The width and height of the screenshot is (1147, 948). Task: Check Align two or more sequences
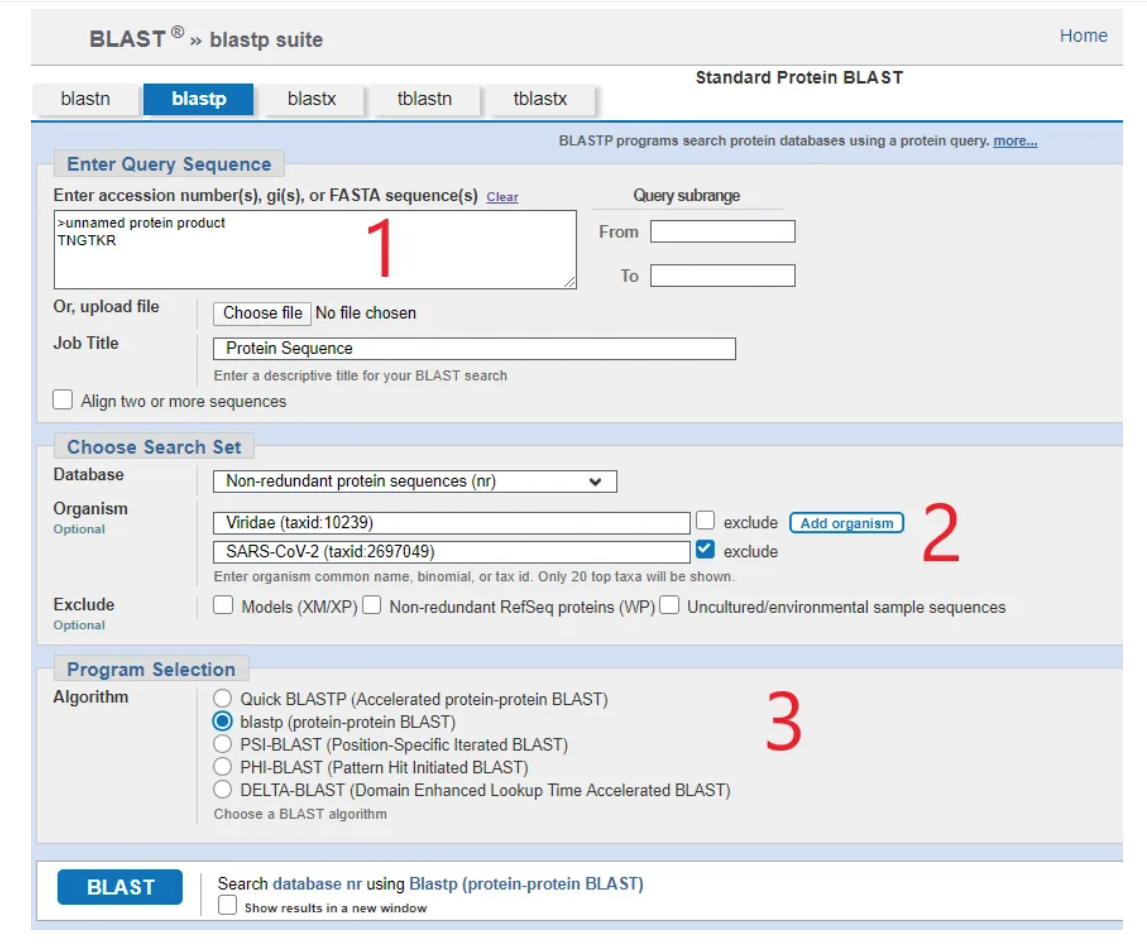[63, 401]
